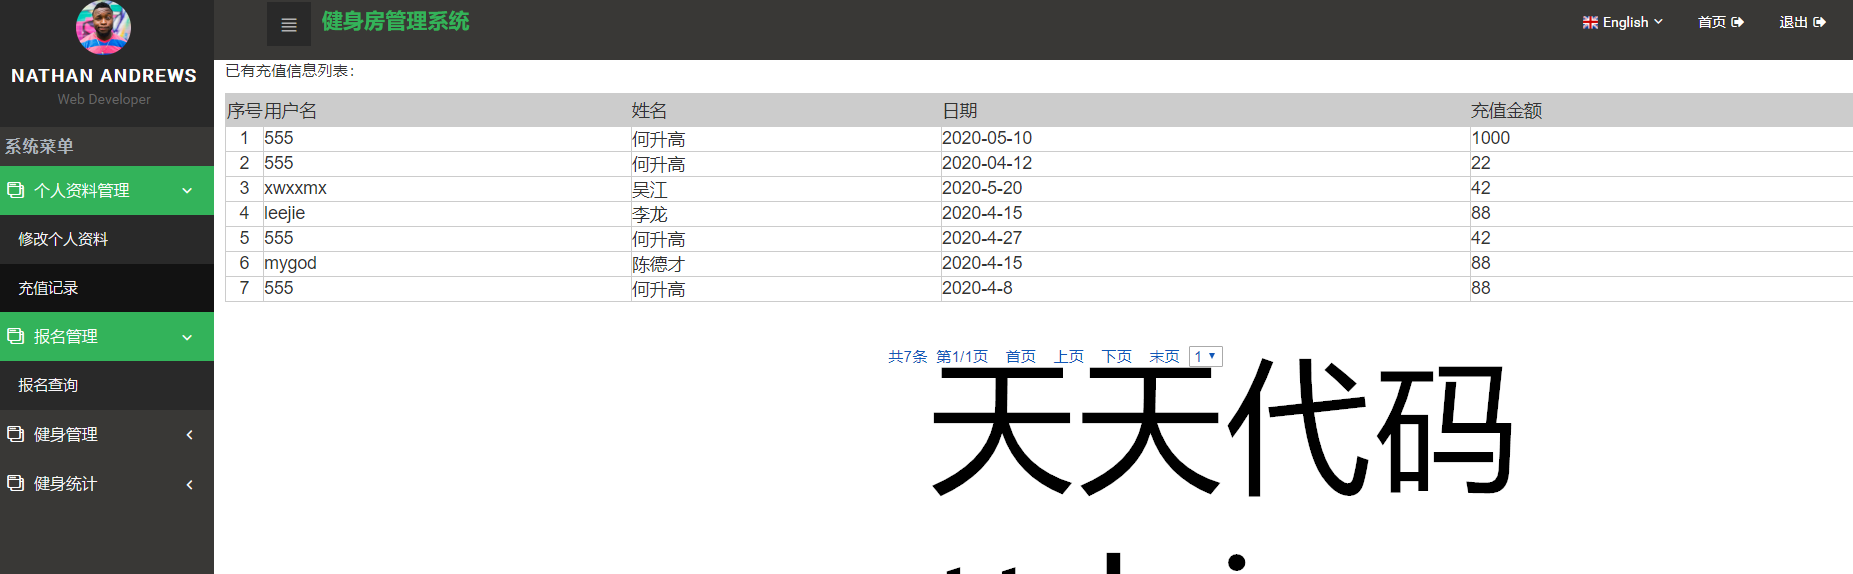Open the 修改个人资料 menu item
Image resolution: width=1853 pixels, height=574 pixels.
(x=63, y=239)
